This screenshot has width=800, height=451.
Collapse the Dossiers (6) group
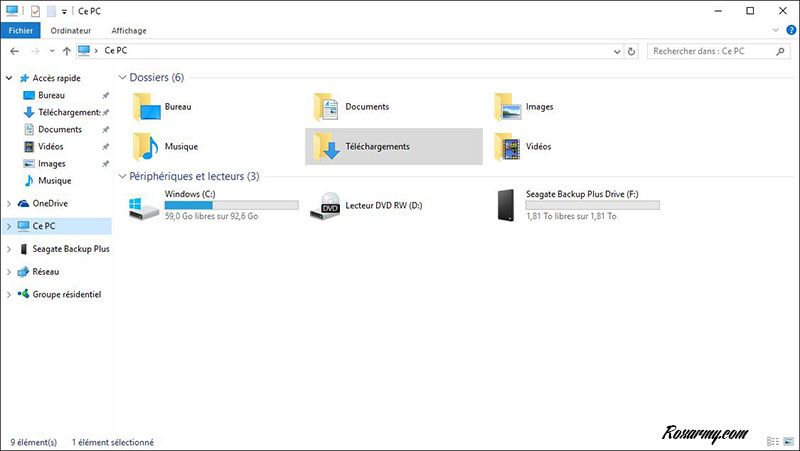click(122, 77)
